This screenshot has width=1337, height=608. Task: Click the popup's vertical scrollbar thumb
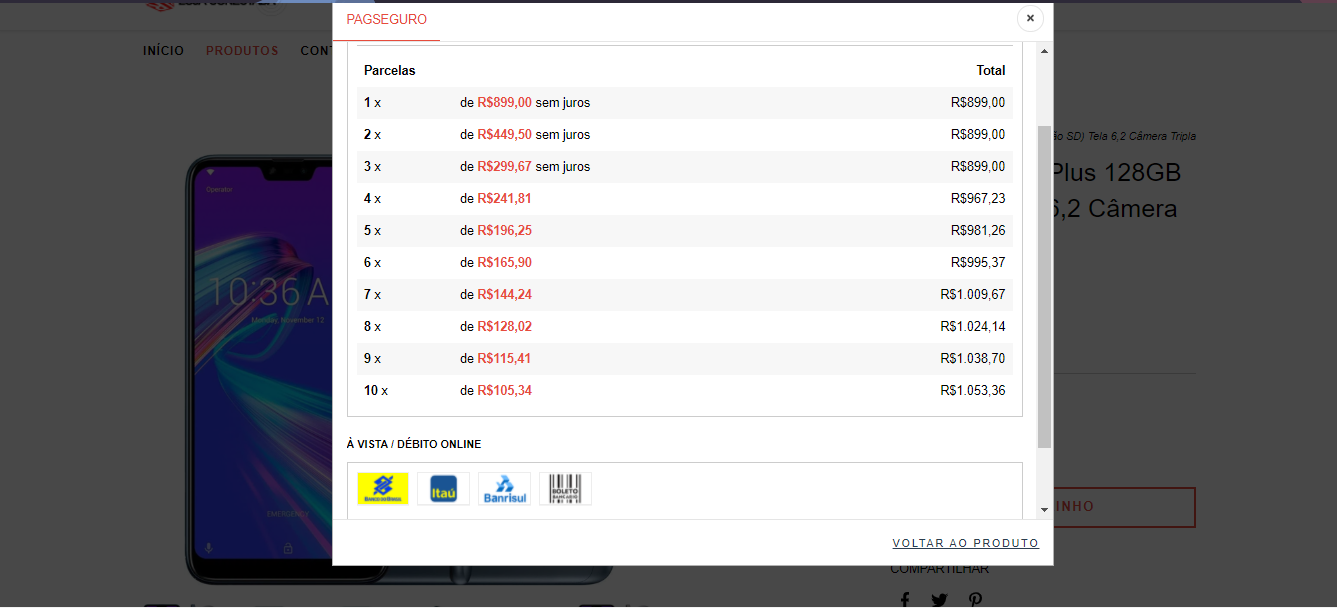coord(1044,287)
